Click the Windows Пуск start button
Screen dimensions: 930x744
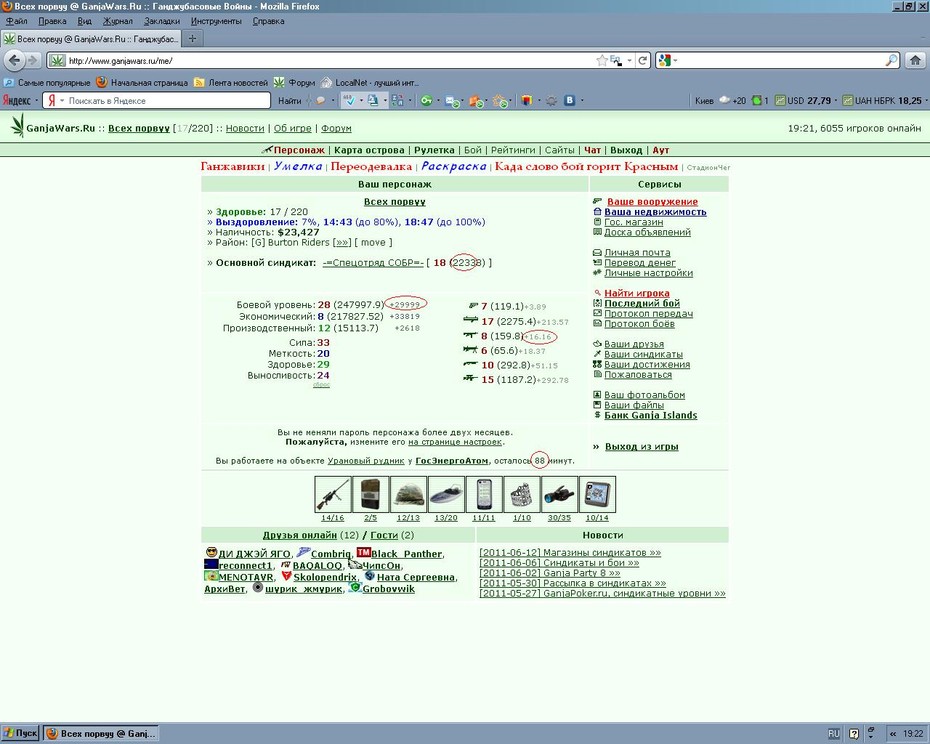tap(20, 733)
